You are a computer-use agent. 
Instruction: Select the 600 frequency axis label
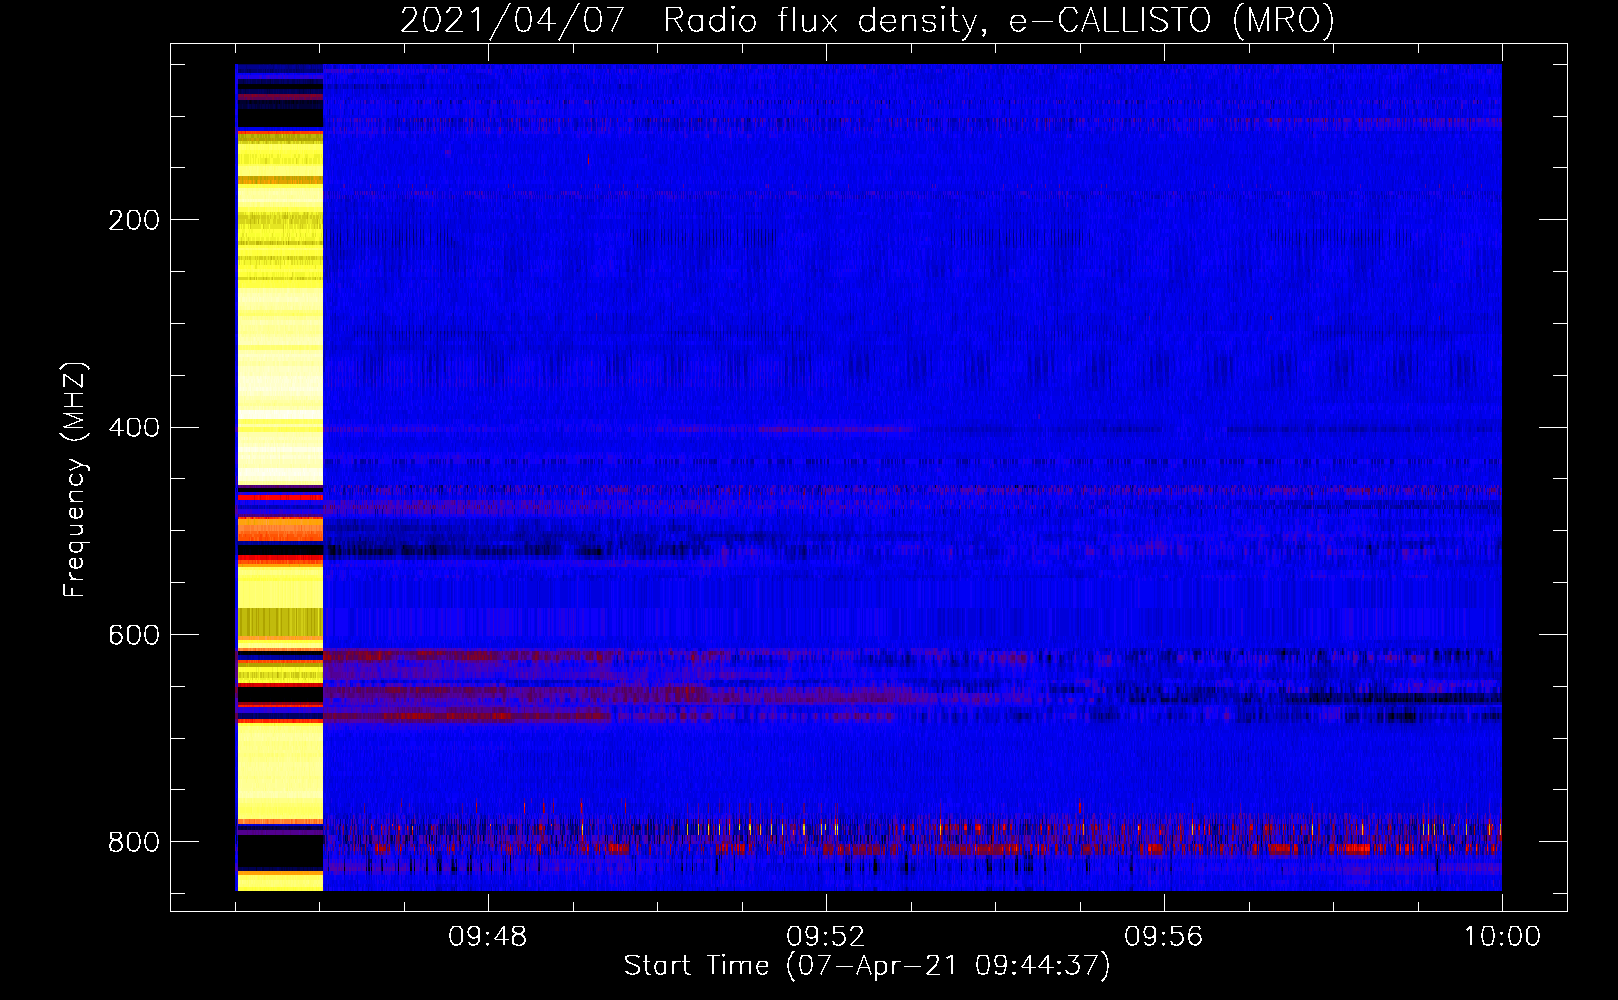(134, 636)
